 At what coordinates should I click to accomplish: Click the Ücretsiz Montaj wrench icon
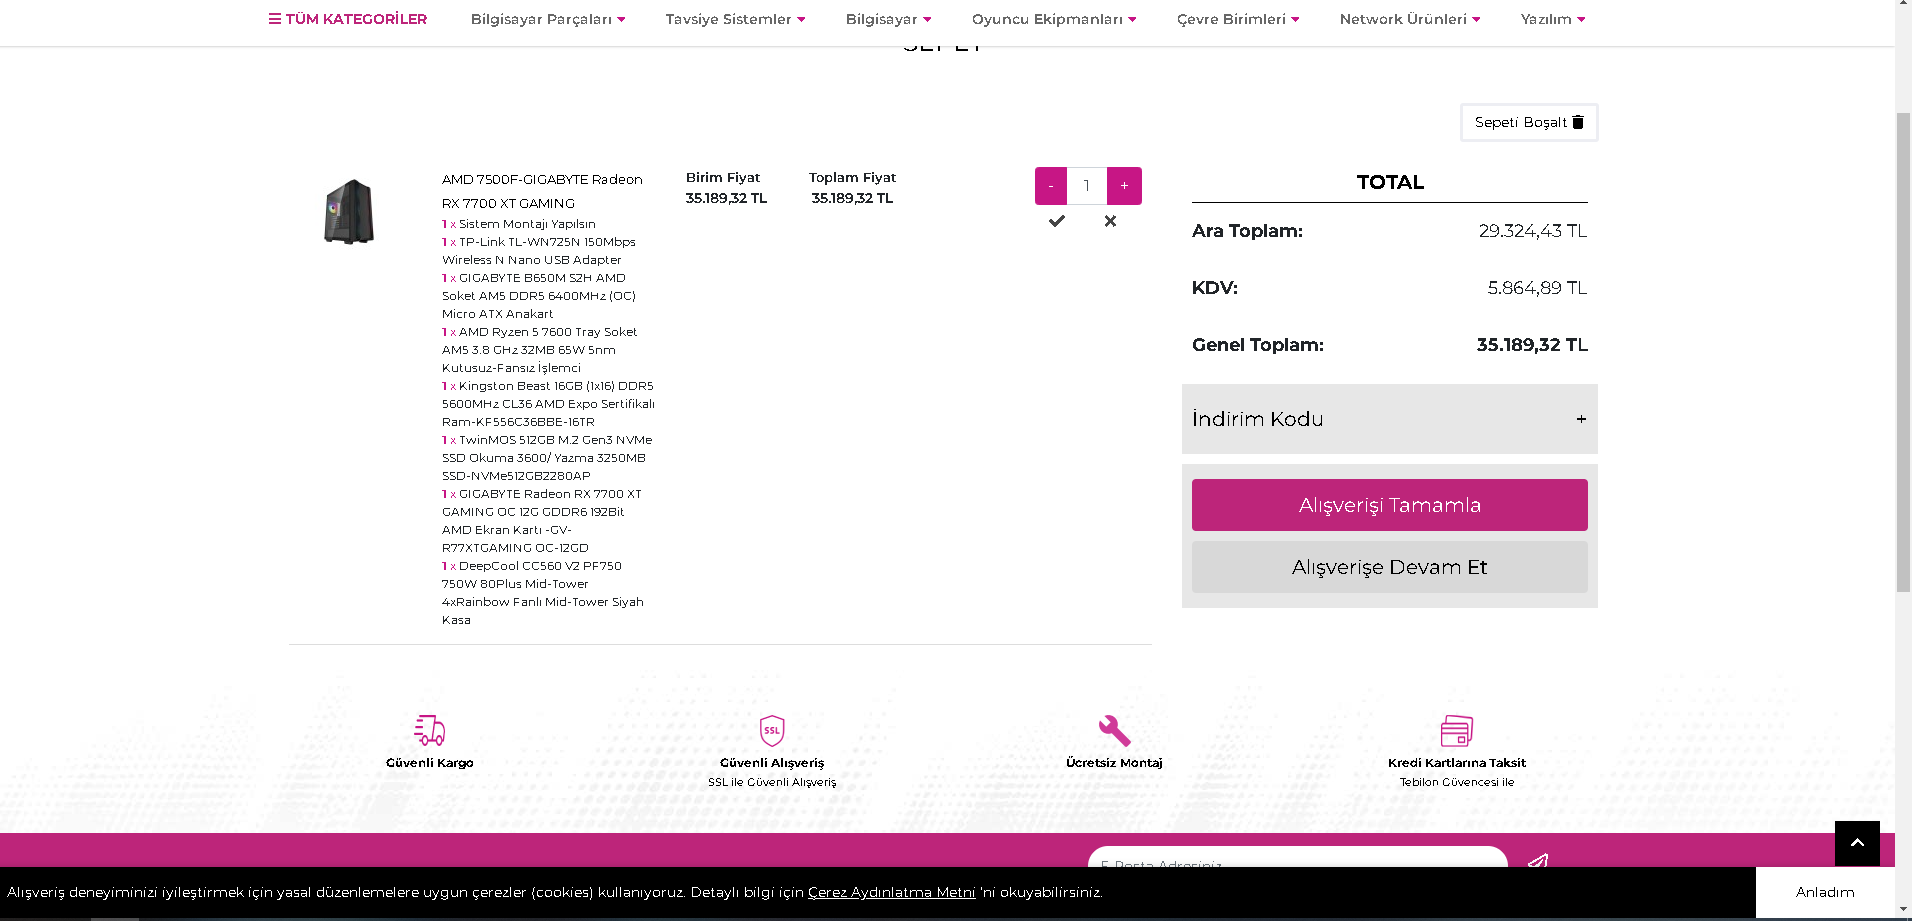click(x=1114, y=731)
